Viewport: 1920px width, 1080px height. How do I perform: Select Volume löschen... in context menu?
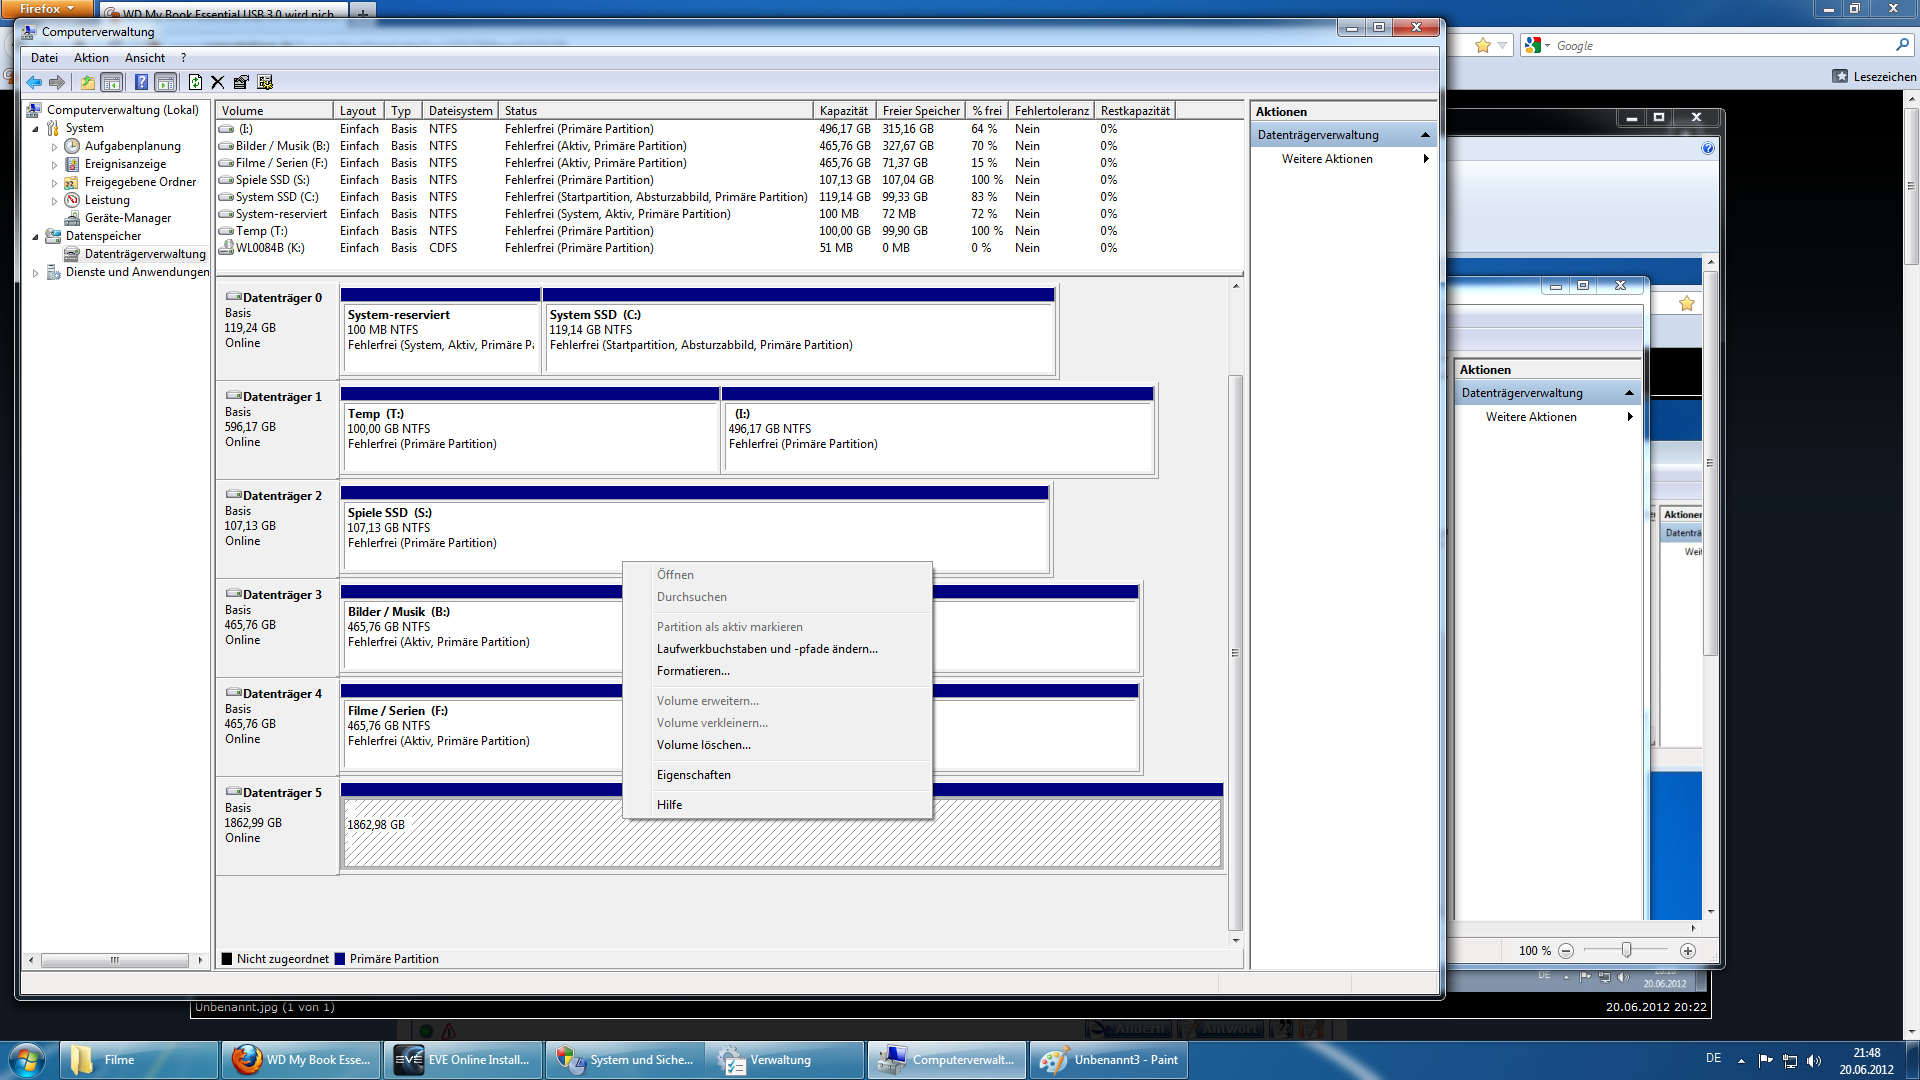(x=703, y=745)
